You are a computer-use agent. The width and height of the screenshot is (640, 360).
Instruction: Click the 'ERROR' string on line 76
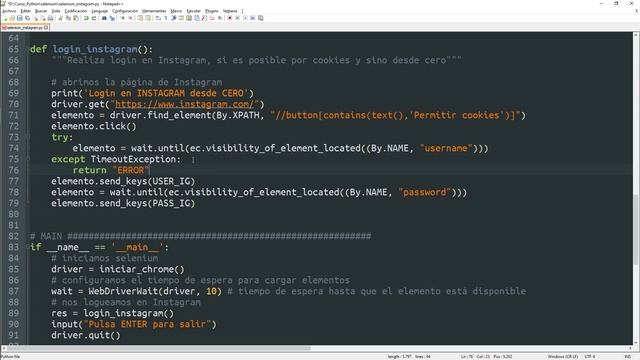click(131, 170)
